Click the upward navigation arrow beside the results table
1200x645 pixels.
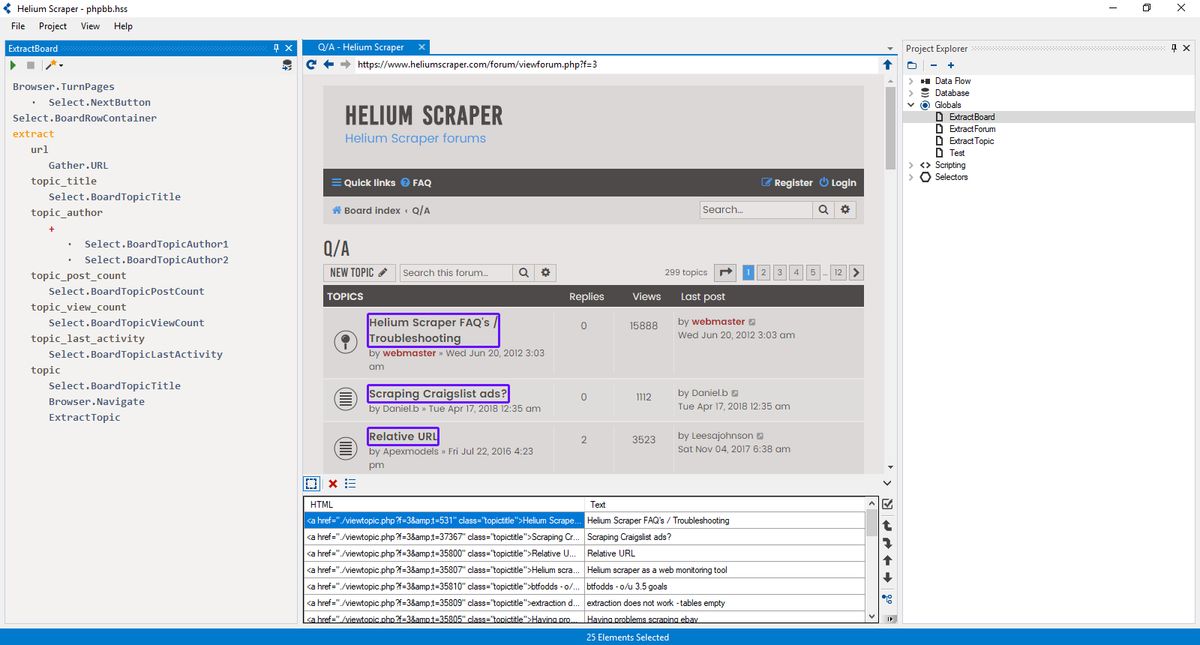click(886, 560)
